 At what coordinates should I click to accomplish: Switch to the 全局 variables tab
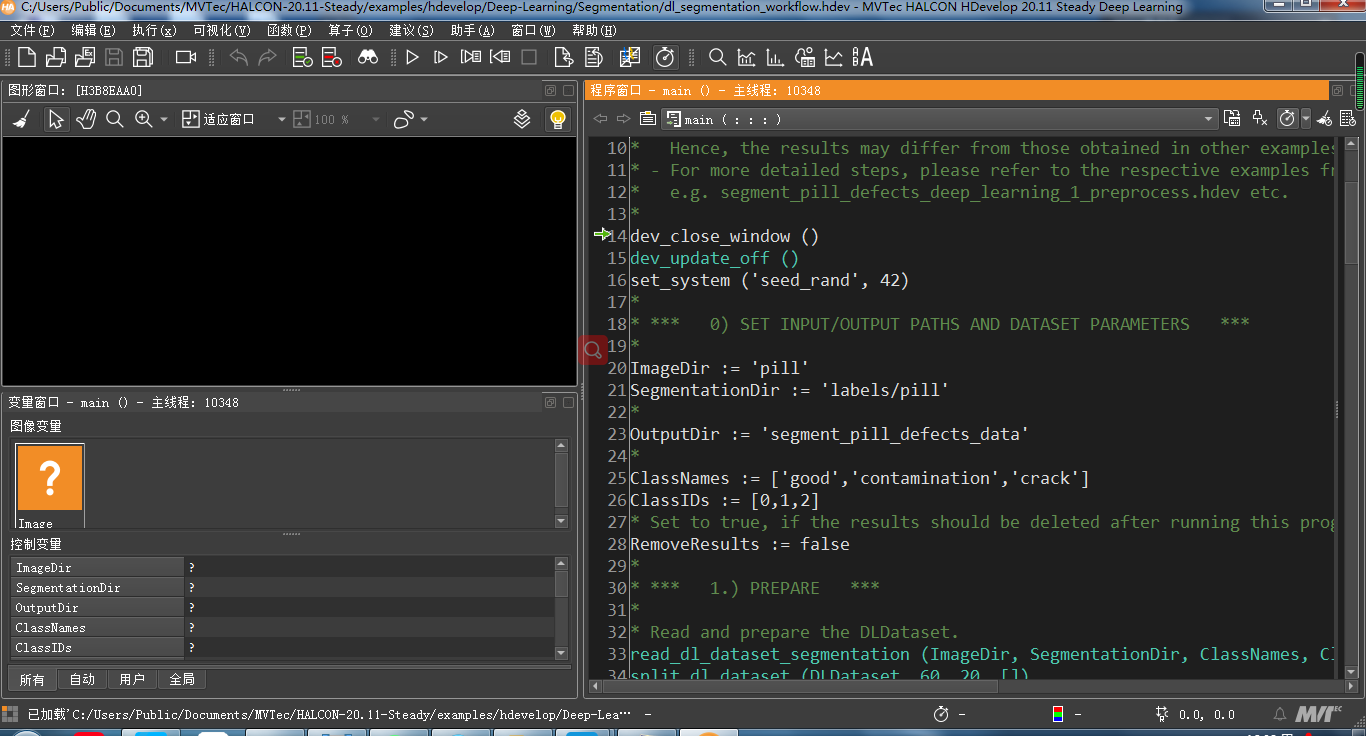(182, 680)
